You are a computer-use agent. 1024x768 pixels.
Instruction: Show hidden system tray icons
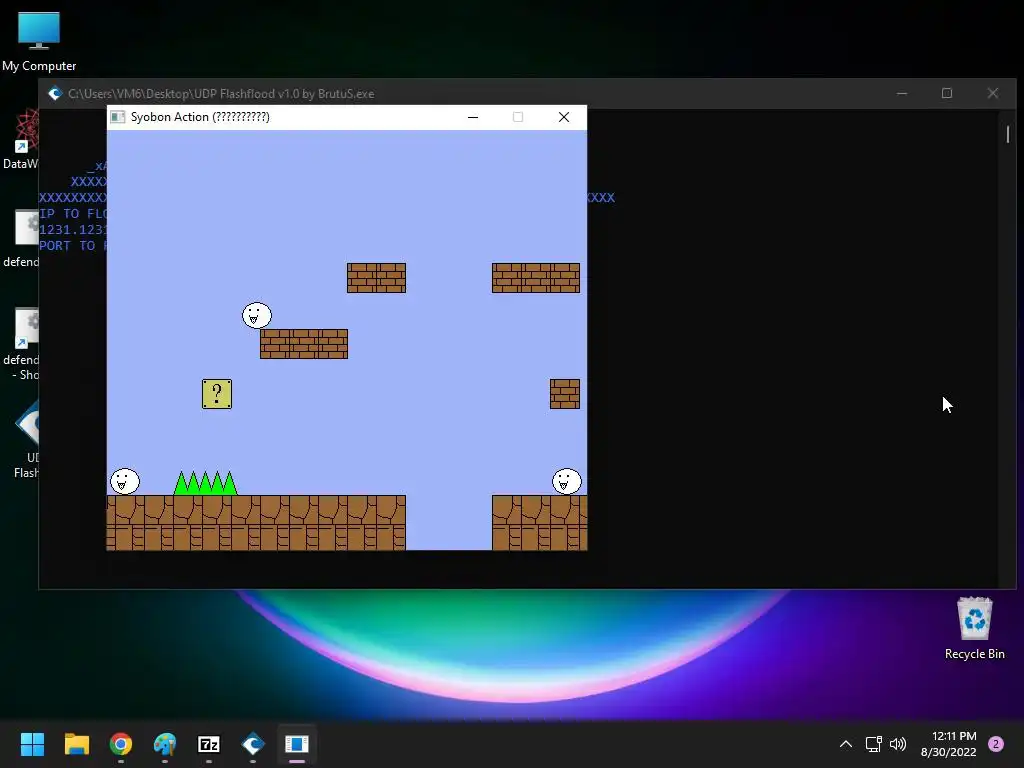846,744
